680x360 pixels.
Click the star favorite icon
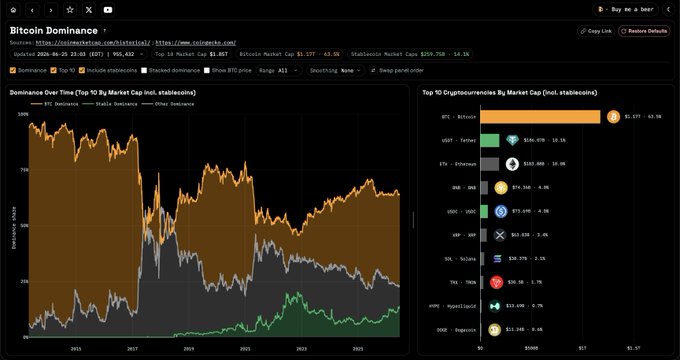[x=70, y=10]
